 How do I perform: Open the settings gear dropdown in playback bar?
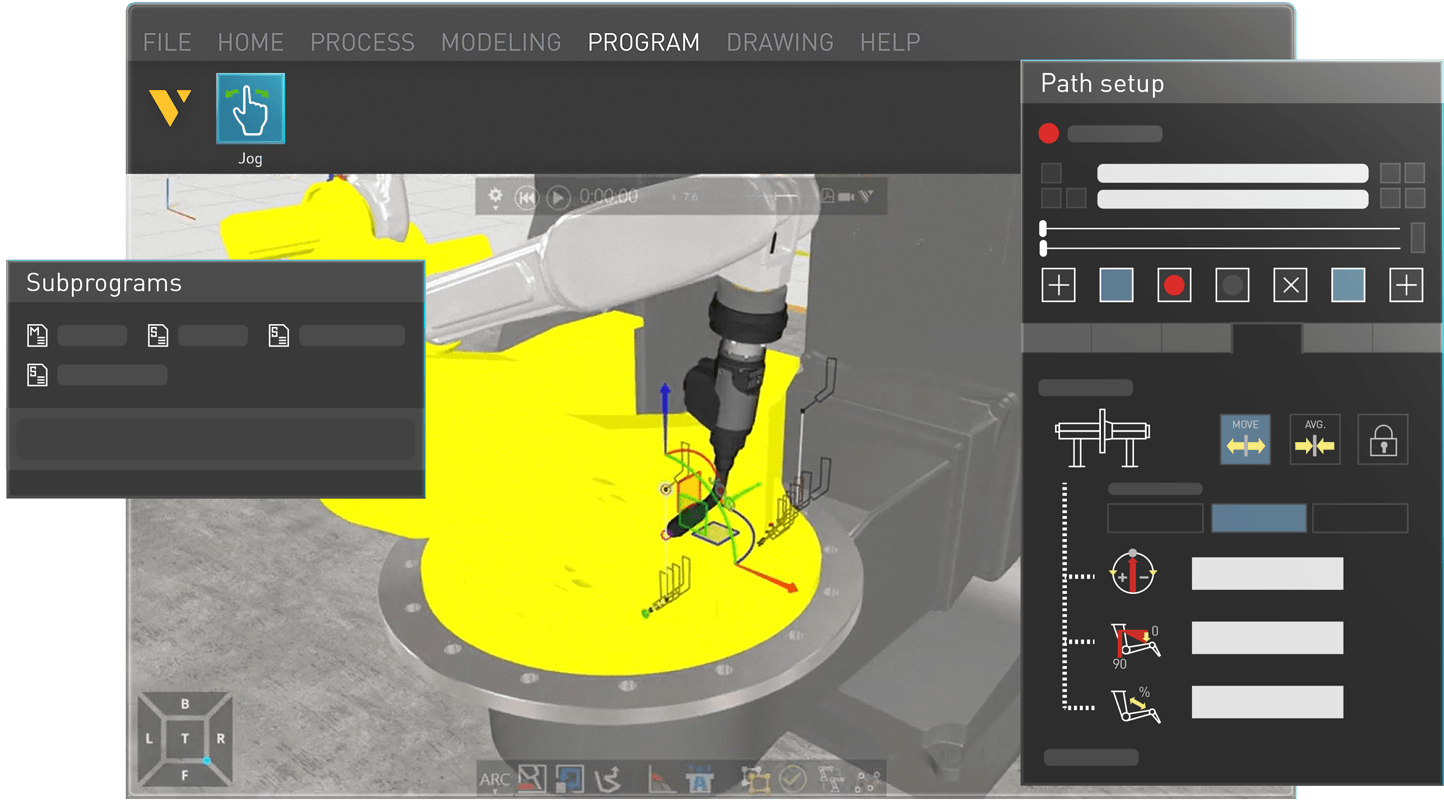click(495, 198)
